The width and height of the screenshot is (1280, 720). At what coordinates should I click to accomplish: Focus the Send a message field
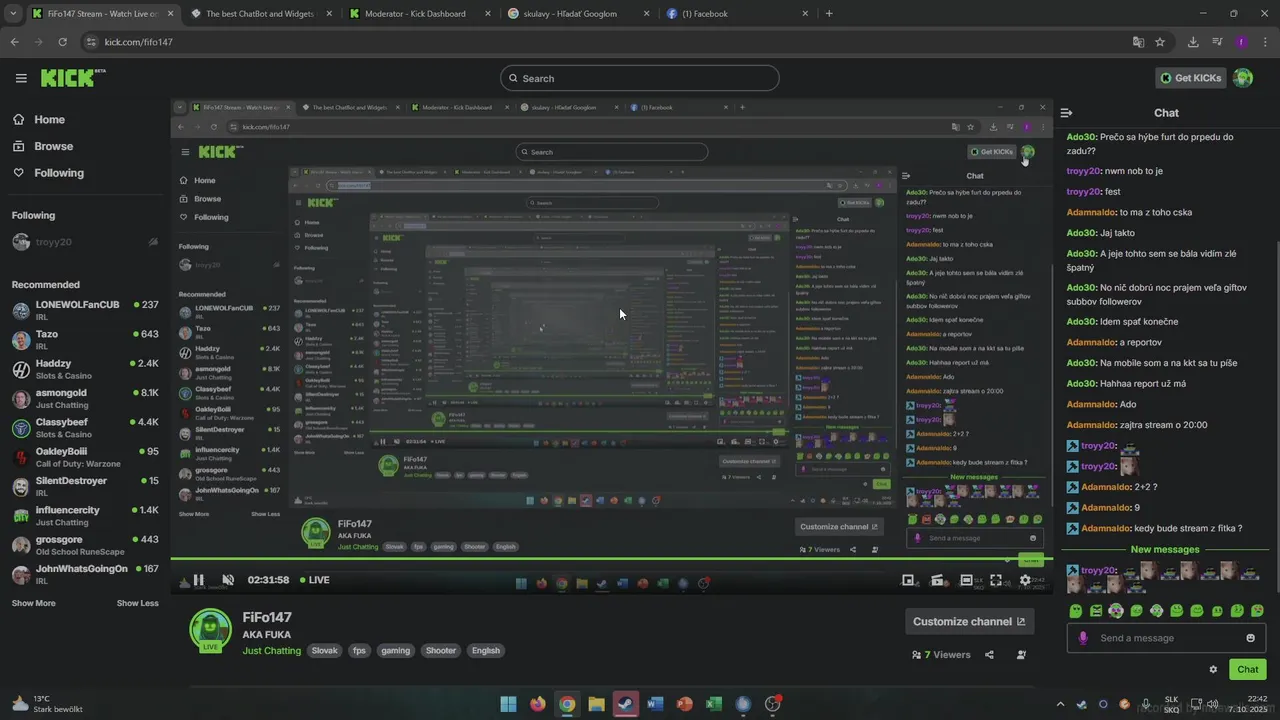[x=1167, y=638]
